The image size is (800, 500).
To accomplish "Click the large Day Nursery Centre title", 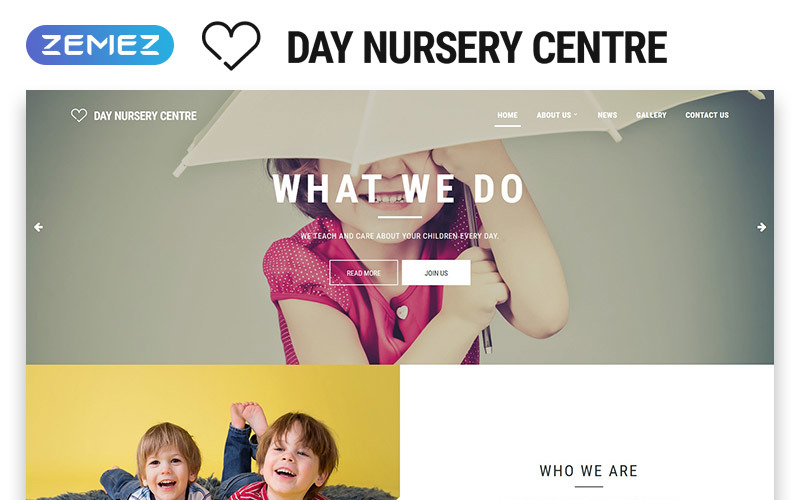I will pyautogui.click(x=477, y=47).
